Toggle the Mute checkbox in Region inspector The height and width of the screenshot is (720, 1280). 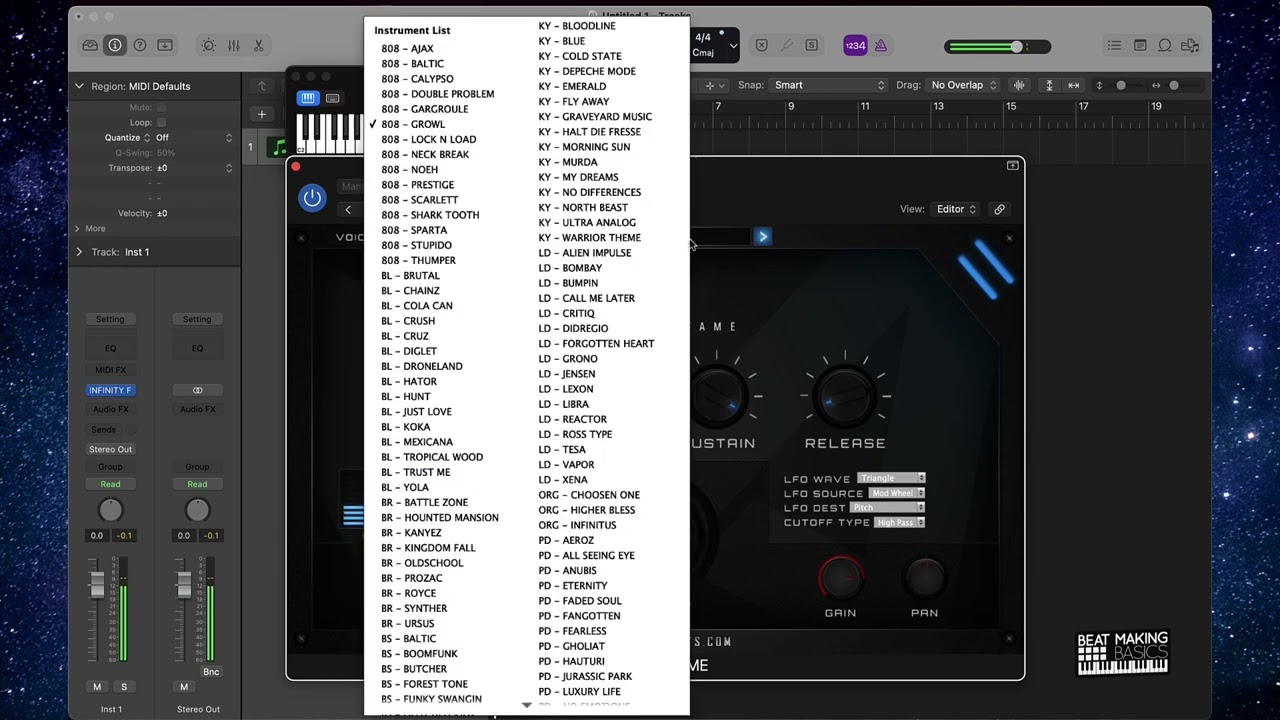(161, 107)
